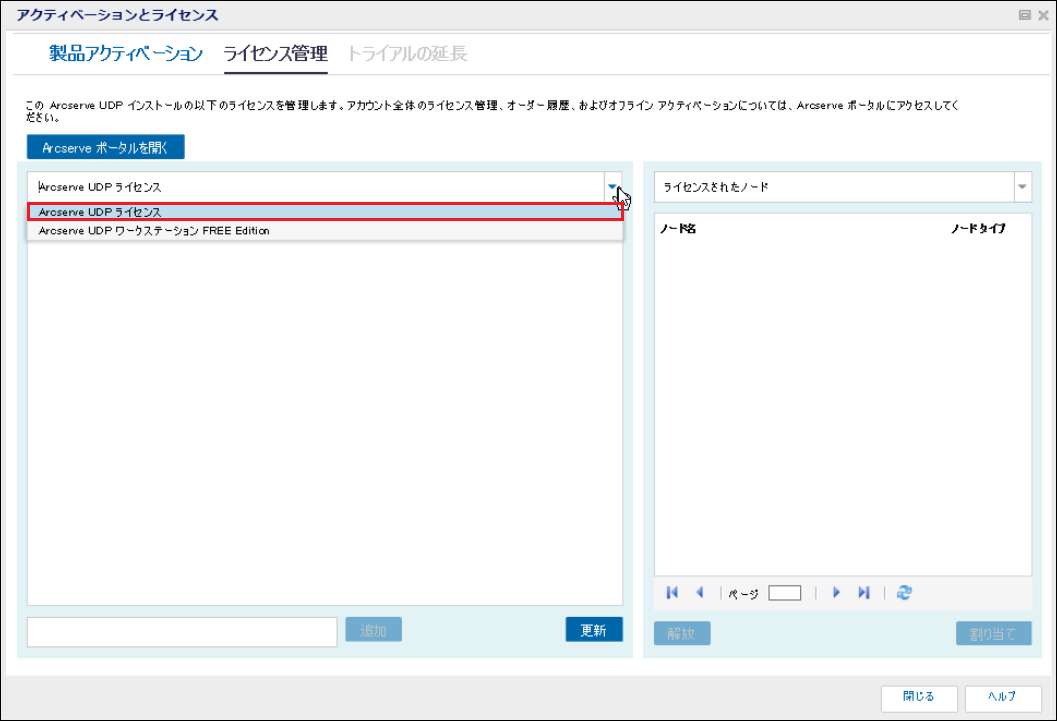Open the ライセンス管理 tab
Viewport: 1057px width, 721px height.
(275, 53)
